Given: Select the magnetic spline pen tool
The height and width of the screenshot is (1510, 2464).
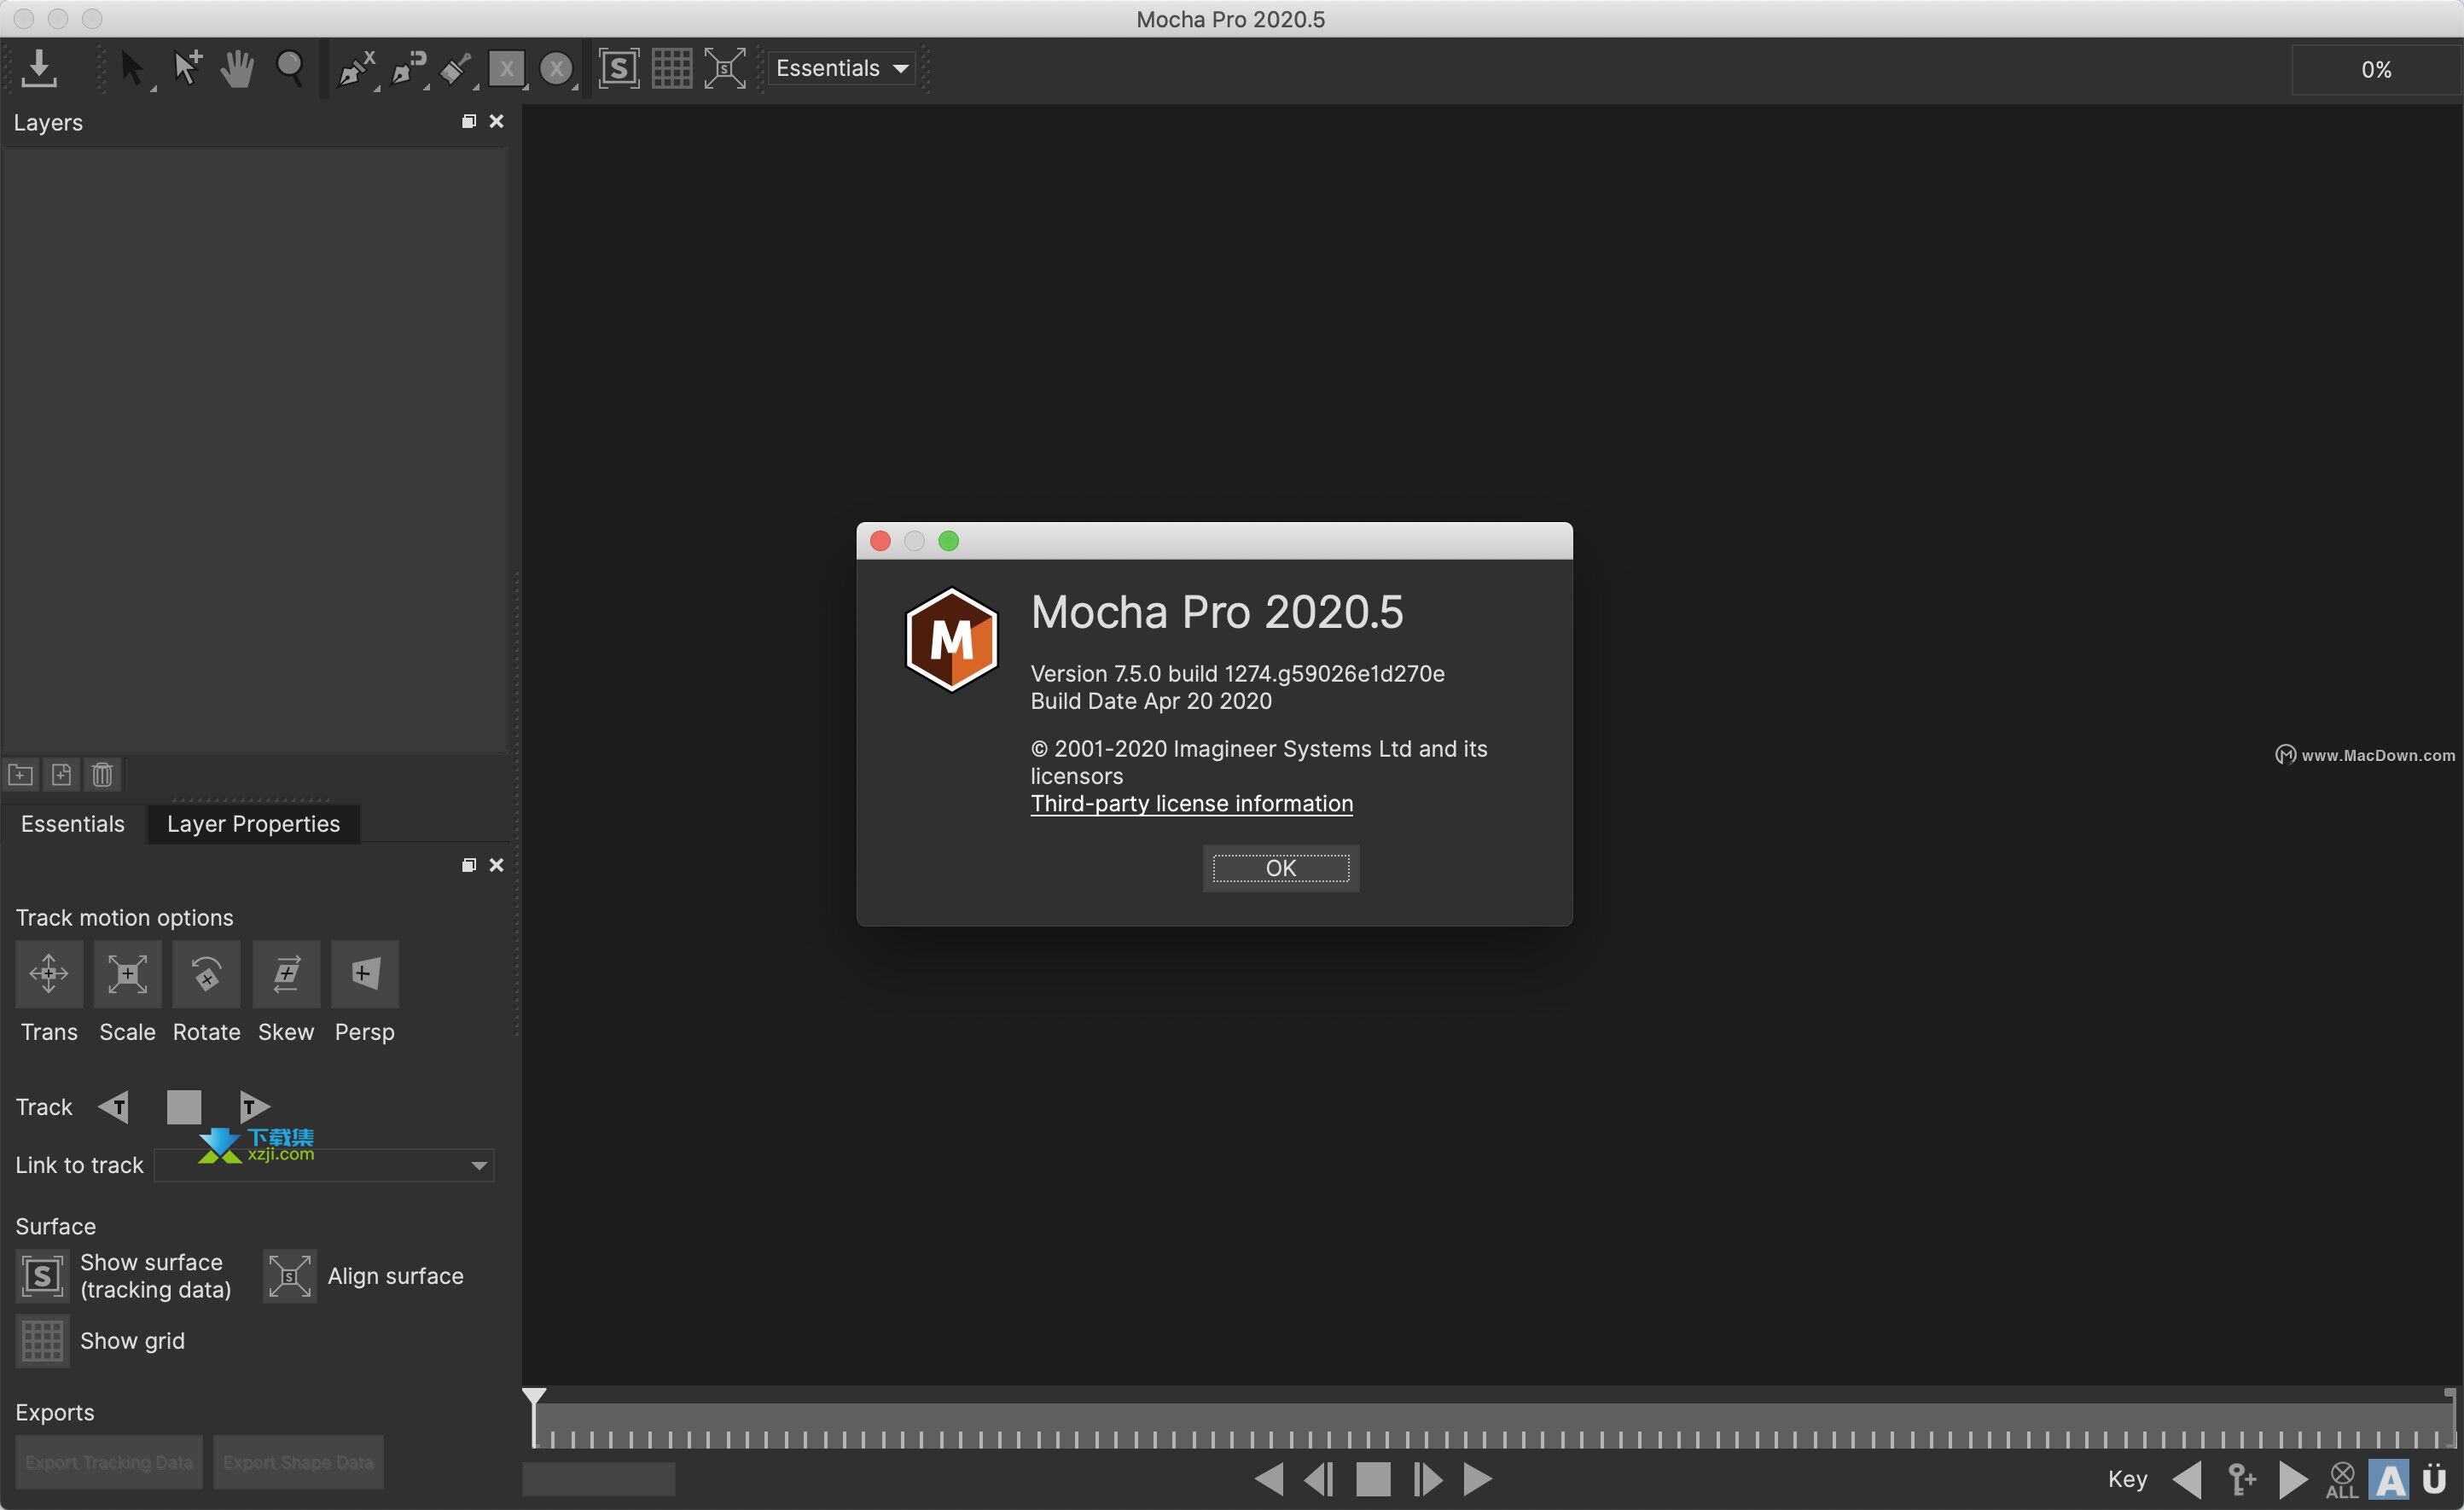Looking at the screenshot, I should pyautogui.click(x=409, y=69).
